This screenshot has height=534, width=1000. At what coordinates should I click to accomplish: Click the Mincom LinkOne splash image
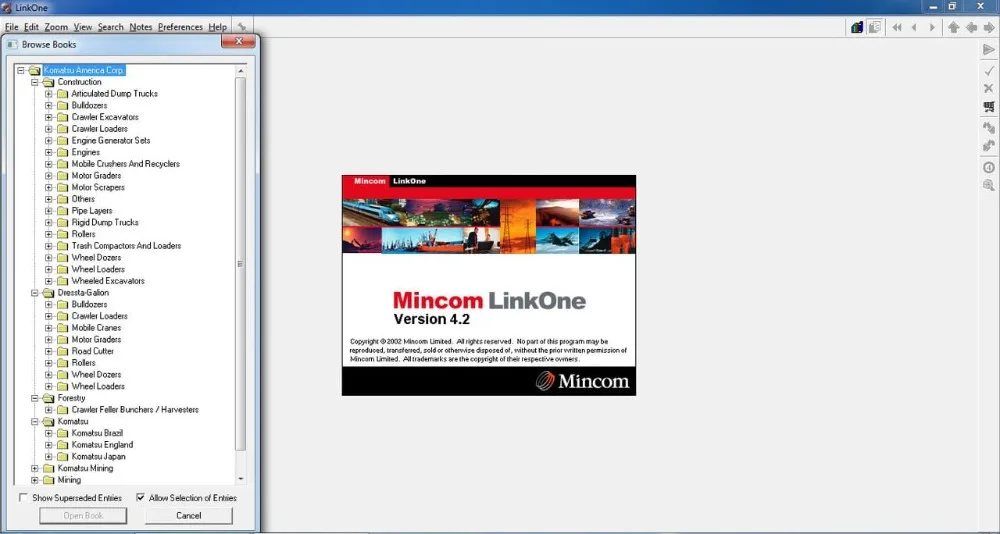[489, 285]
